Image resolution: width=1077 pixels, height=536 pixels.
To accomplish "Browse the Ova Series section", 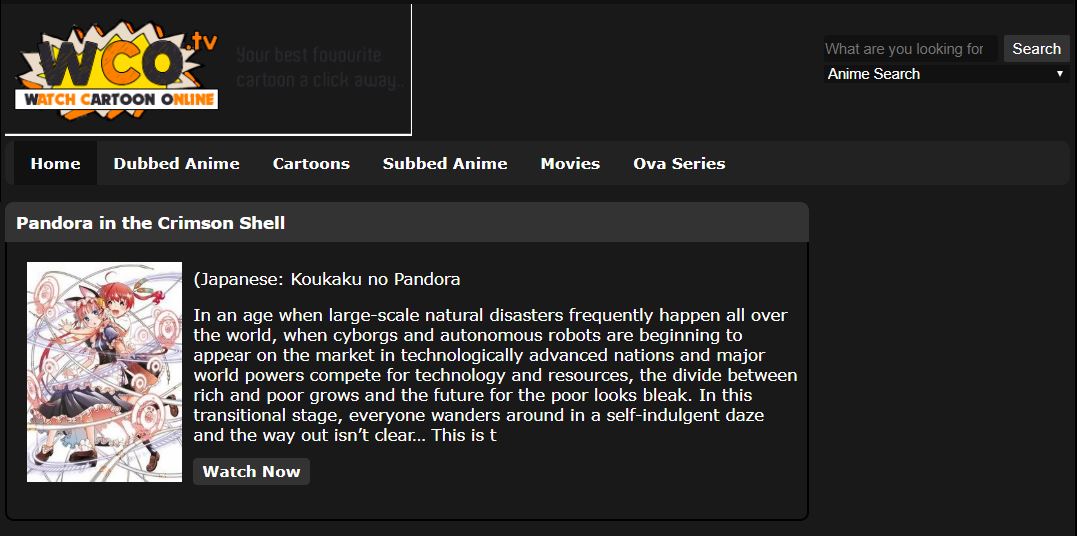I will coord(679,164).
